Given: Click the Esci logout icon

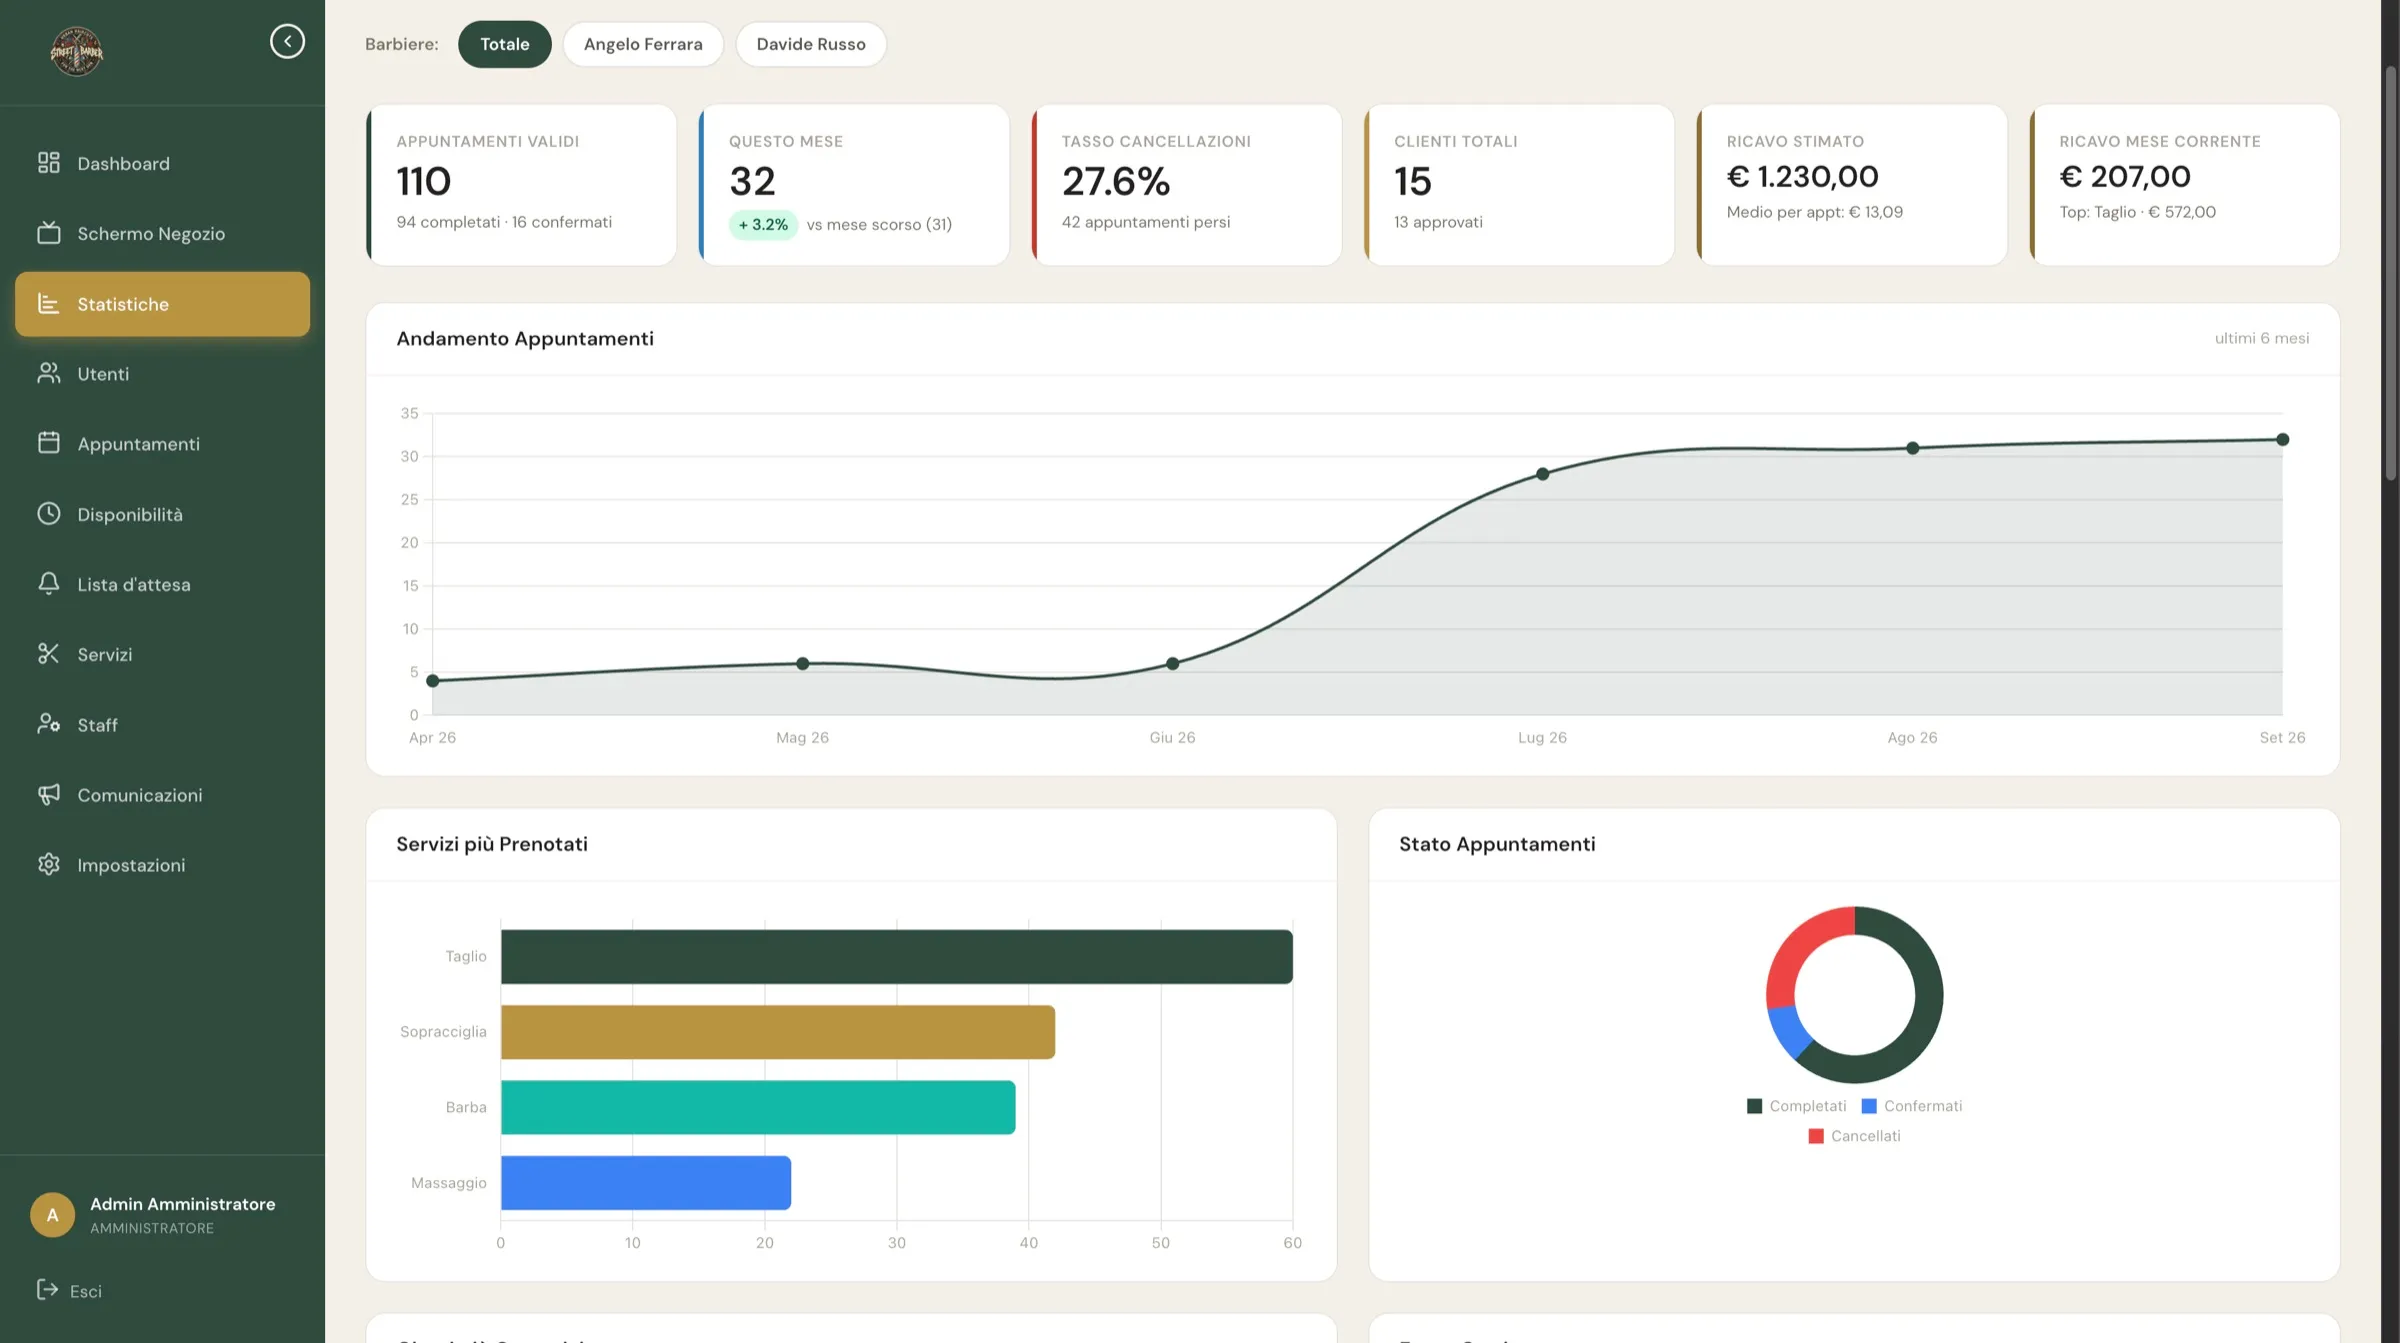Looking at the screenshot, I should point(47,1290).
